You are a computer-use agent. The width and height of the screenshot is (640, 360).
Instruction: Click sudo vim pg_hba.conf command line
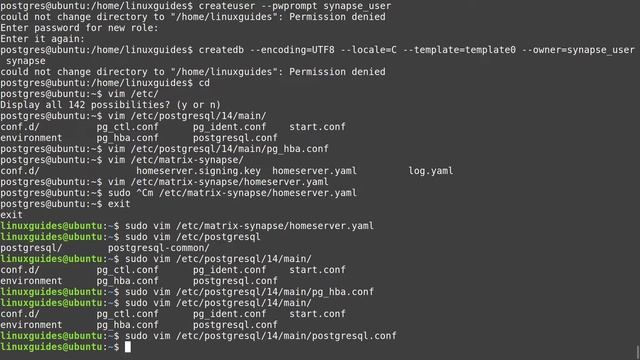(x=249, y=292)
